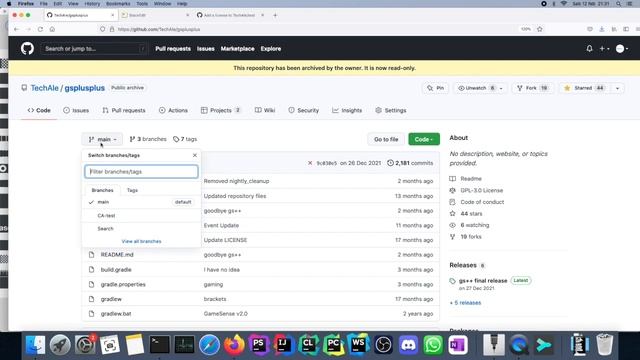This screenshot has width=640, height=360.
Task: Open the gradle.properties file
Action: coord(123,284)
